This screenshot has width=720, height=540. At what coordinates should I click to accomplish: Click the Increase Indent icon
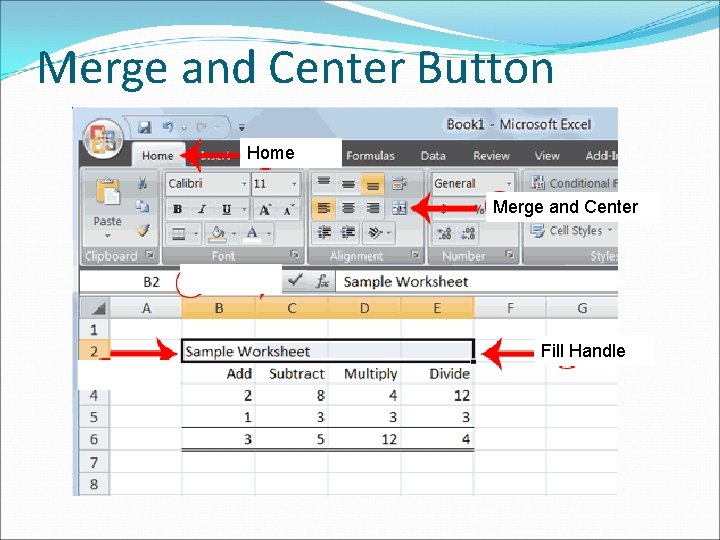[349, 233]
